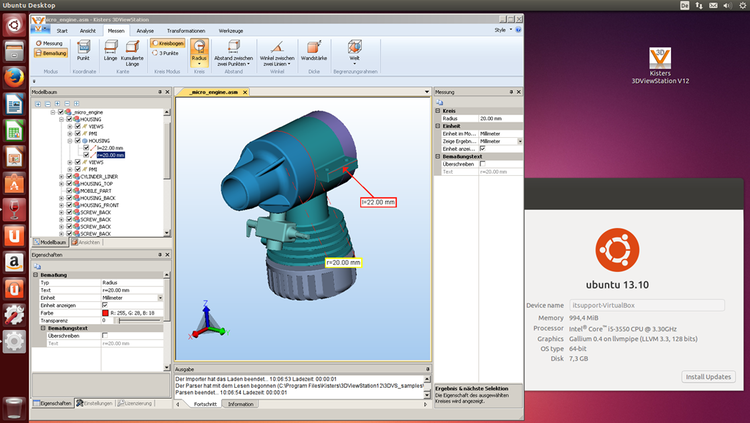750x423 pixels.
Task: Open the Analyse ribbon tab
Action: 145,31
